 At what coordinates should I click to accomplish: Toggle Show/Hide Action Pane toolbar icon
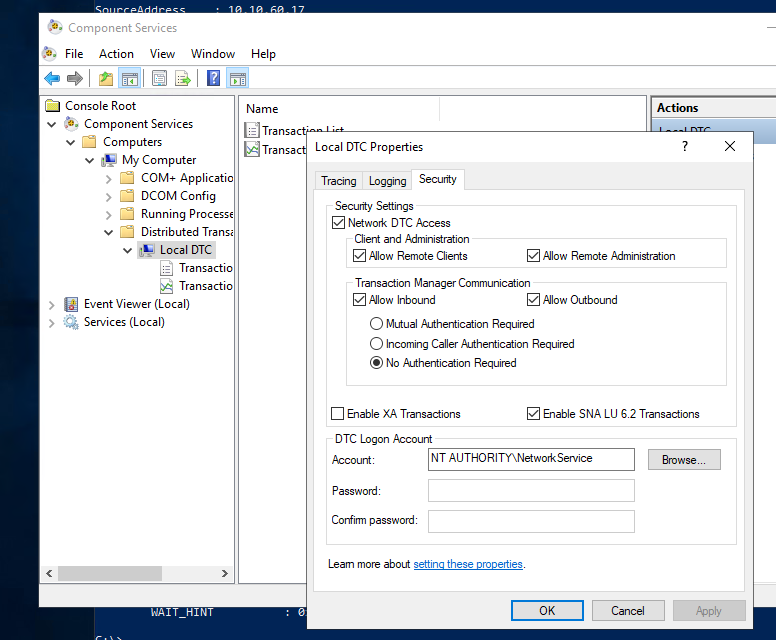coord(238,78)
